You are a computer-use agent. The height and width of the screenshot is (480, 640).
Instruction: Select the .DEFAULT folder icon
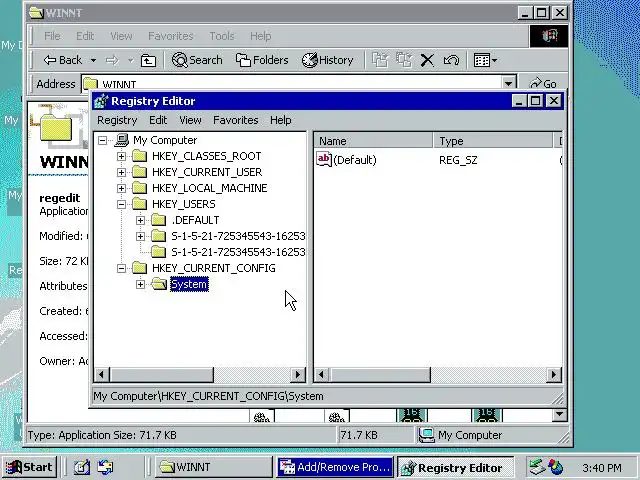click(x=158, y=220)
